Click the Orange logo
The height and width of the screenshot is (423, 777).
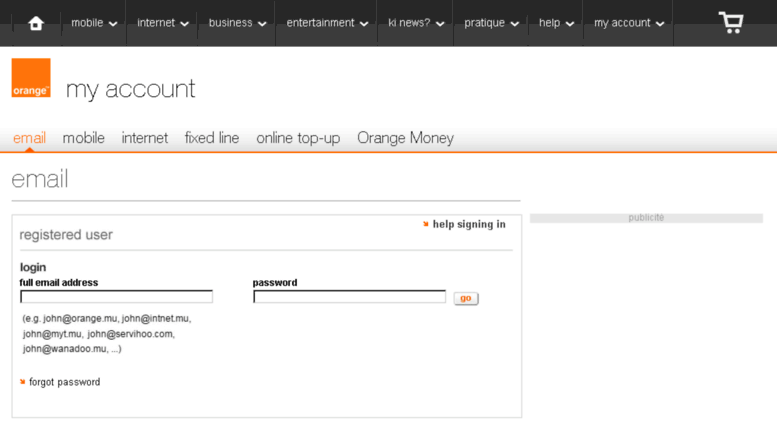pyautogui.click(x=31, y=78)
